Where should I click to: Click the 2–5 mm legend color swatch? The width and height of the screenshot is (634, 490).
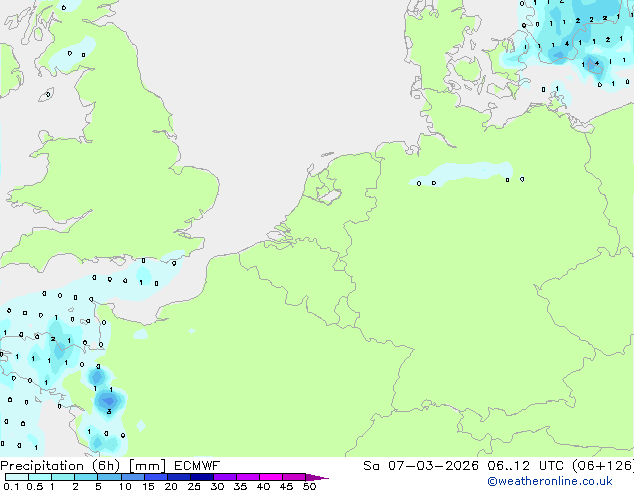(86, 477)
